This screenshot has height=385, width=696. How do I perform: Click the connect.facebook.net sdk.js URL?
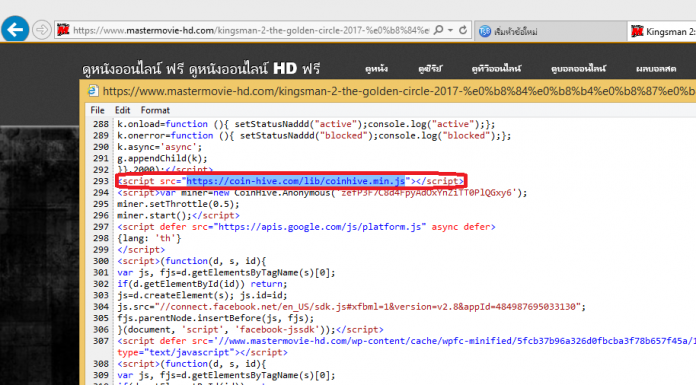click(368, 307)
